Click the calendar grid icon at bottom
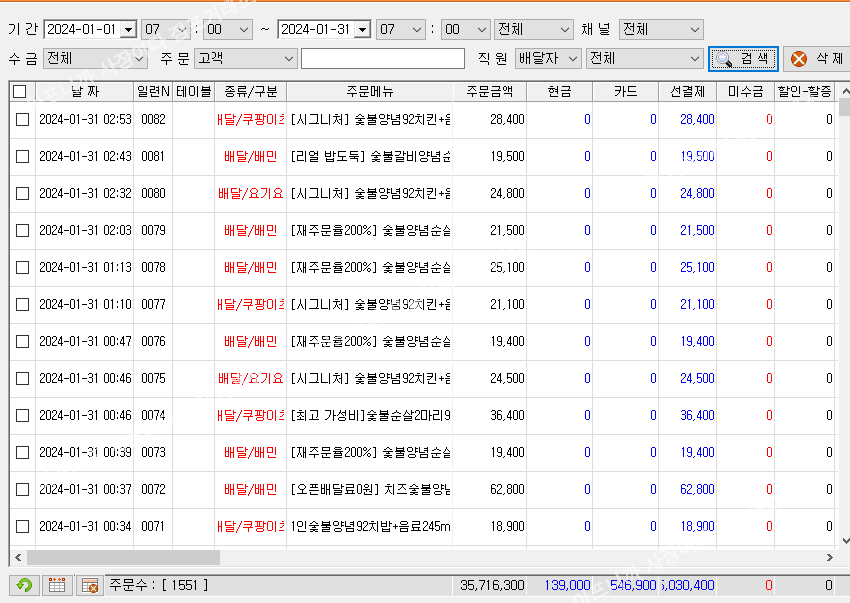 point(57,585)
